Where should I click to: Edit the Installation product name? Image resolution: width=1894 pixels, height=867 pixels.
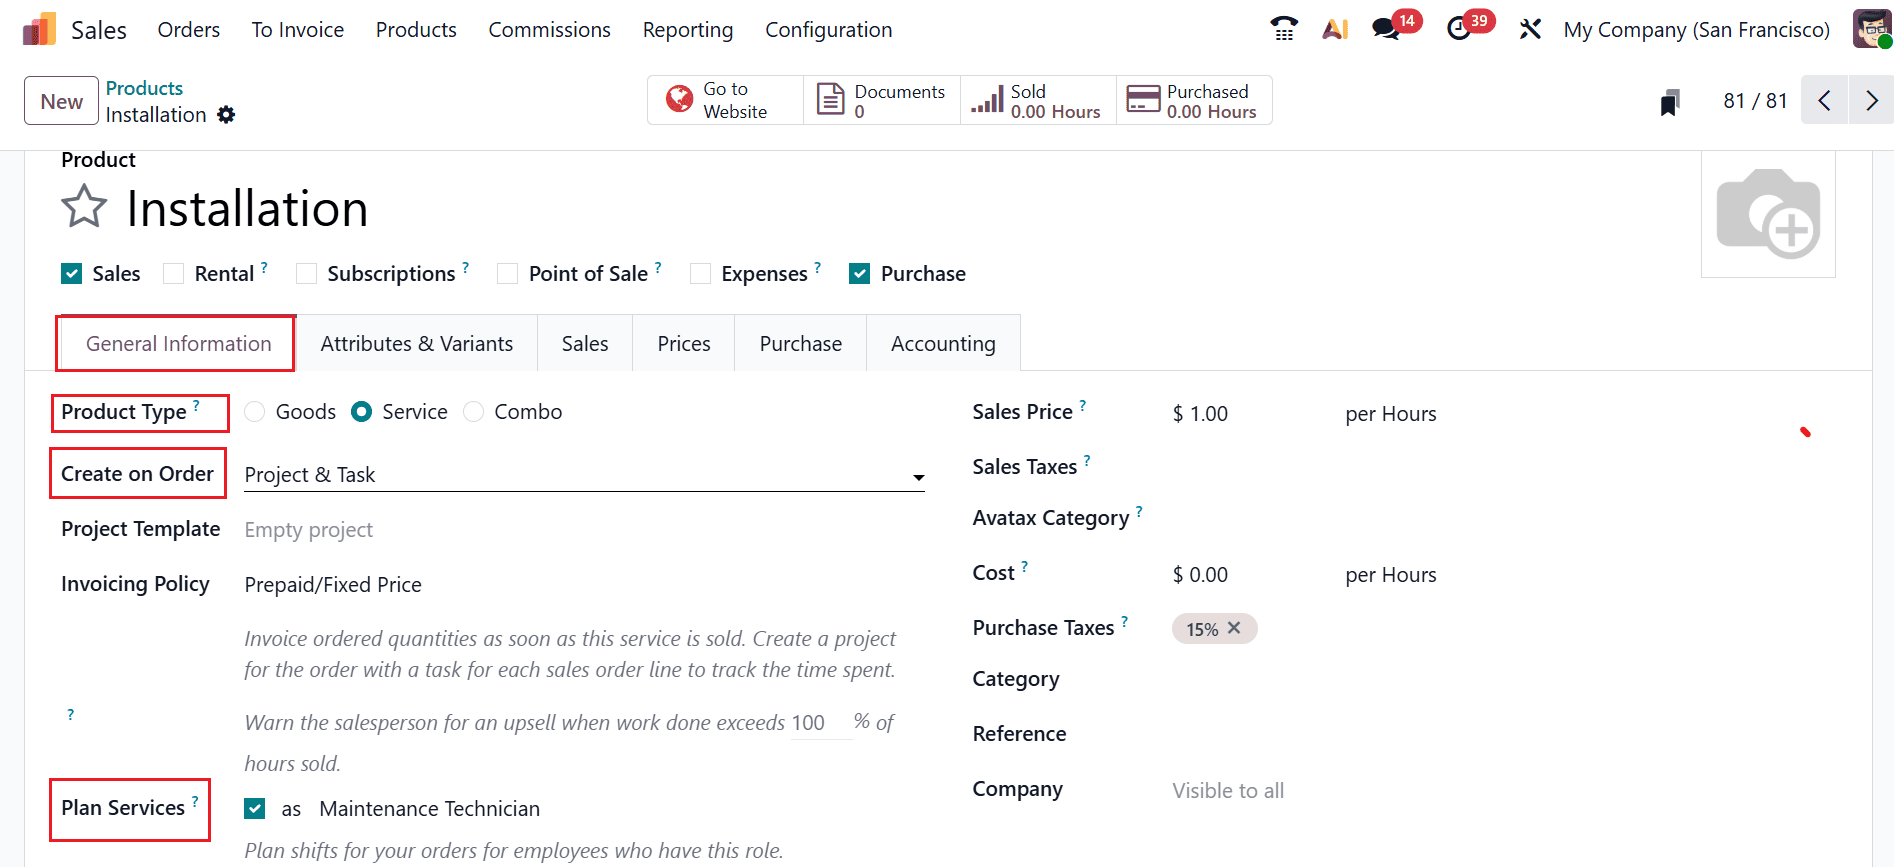click(x=247, y=209)
